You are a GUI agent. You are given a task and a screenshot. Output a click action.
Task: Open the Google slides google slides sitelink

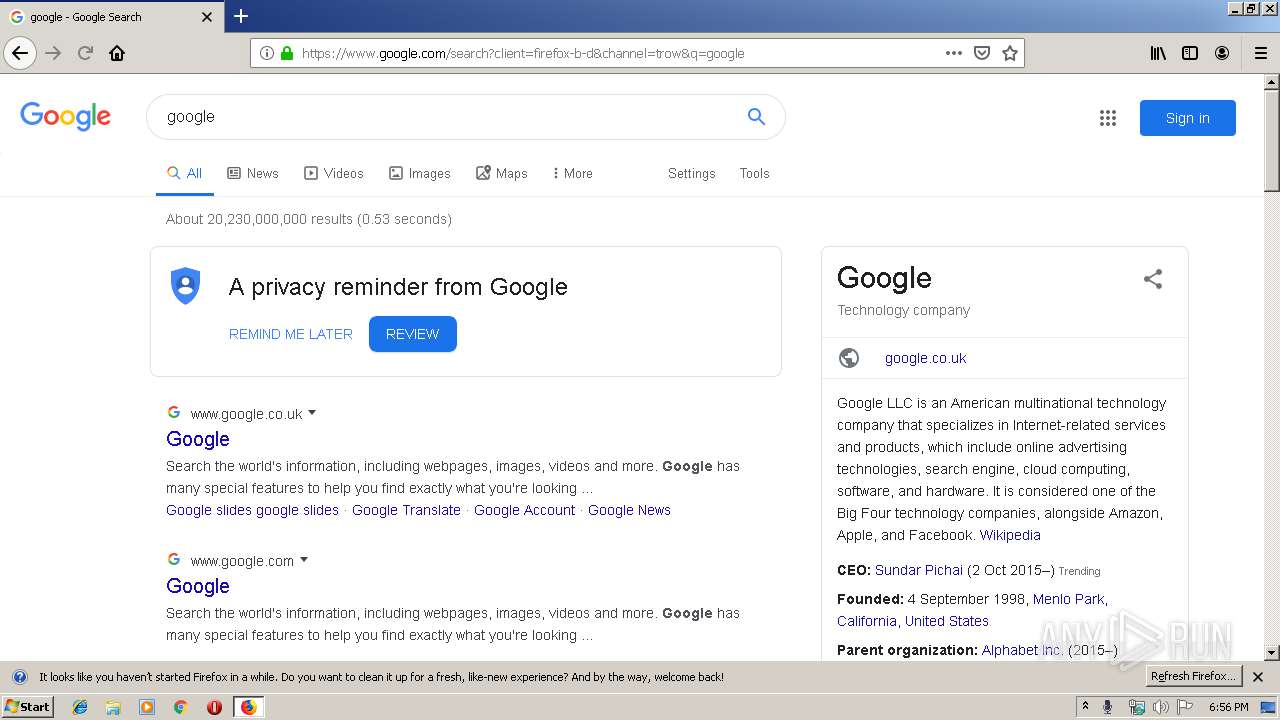pos(253,510)
